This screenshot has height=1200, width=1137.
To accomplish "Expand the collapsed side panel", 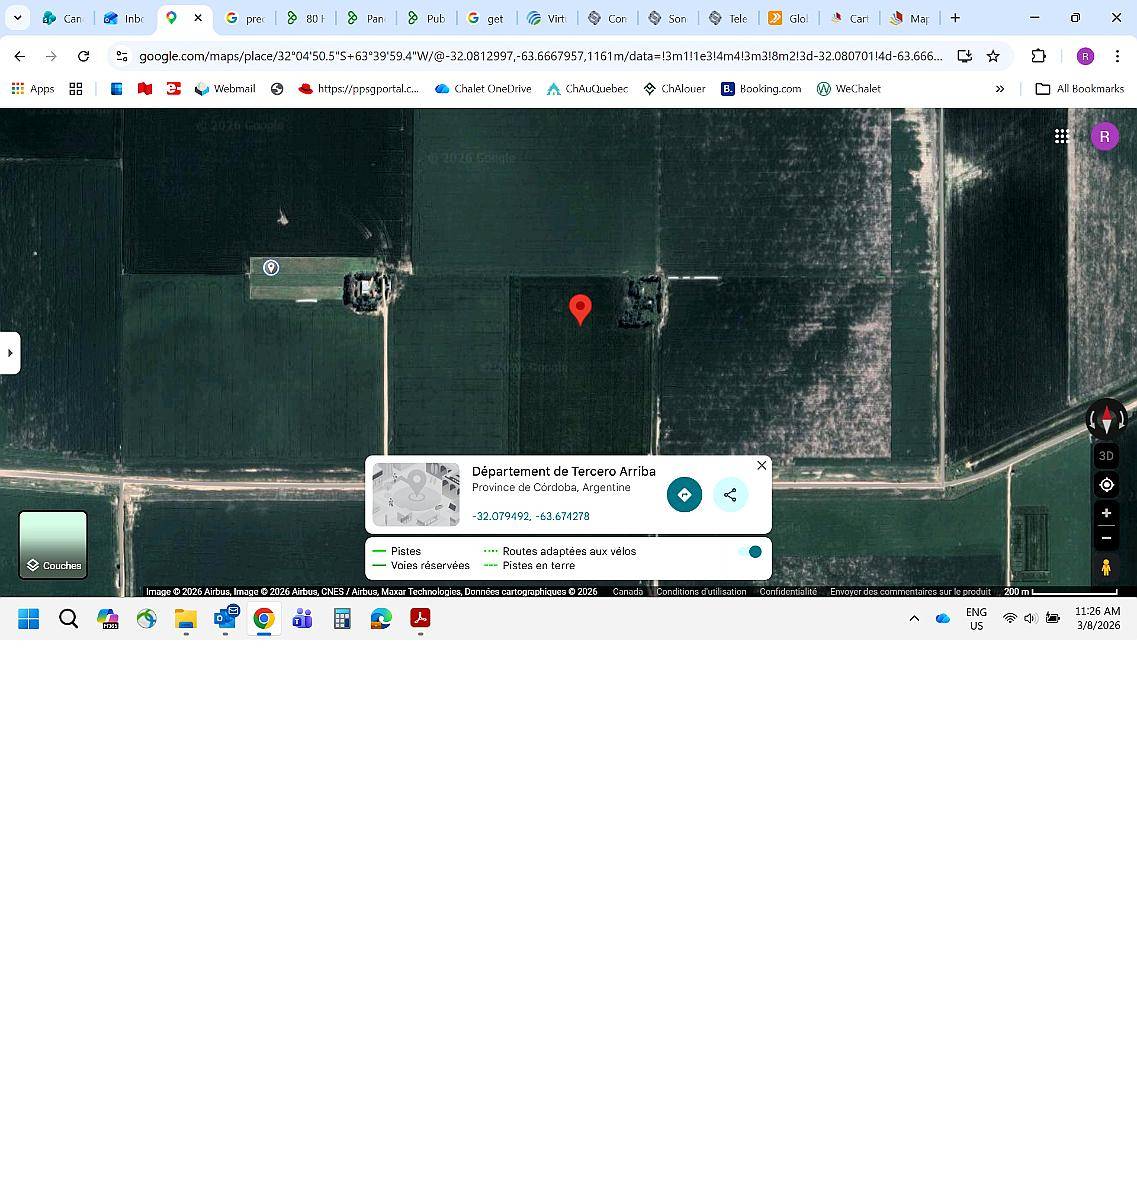I will [x=10, y=353].
